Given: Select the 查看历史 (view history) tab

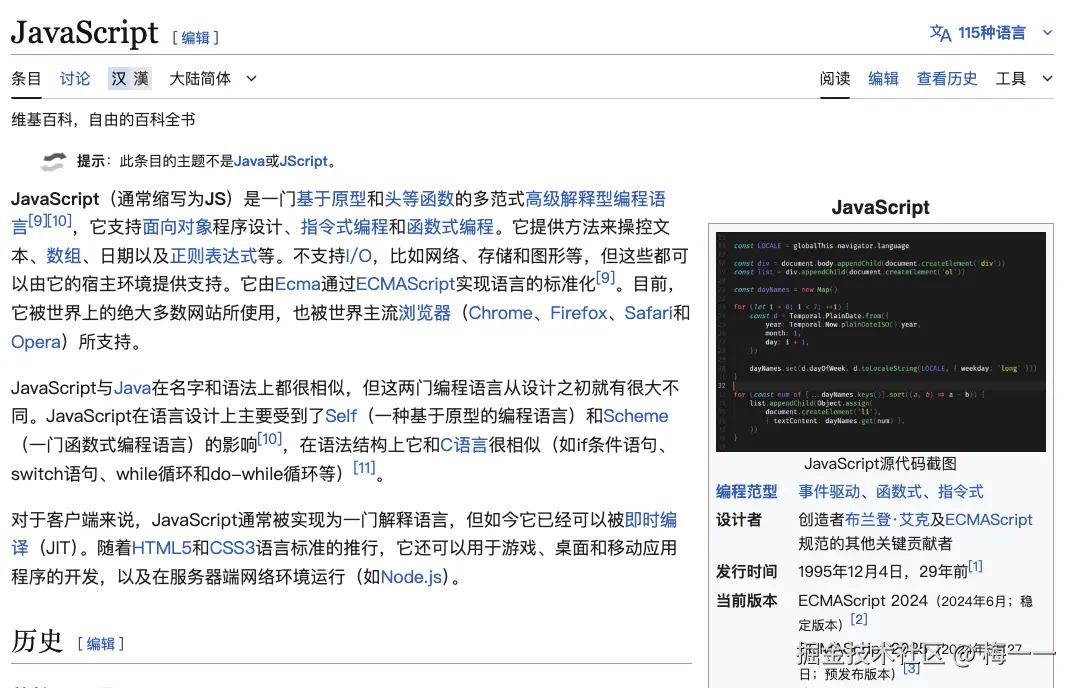Looking at the screenshot, I should point(946,78).
